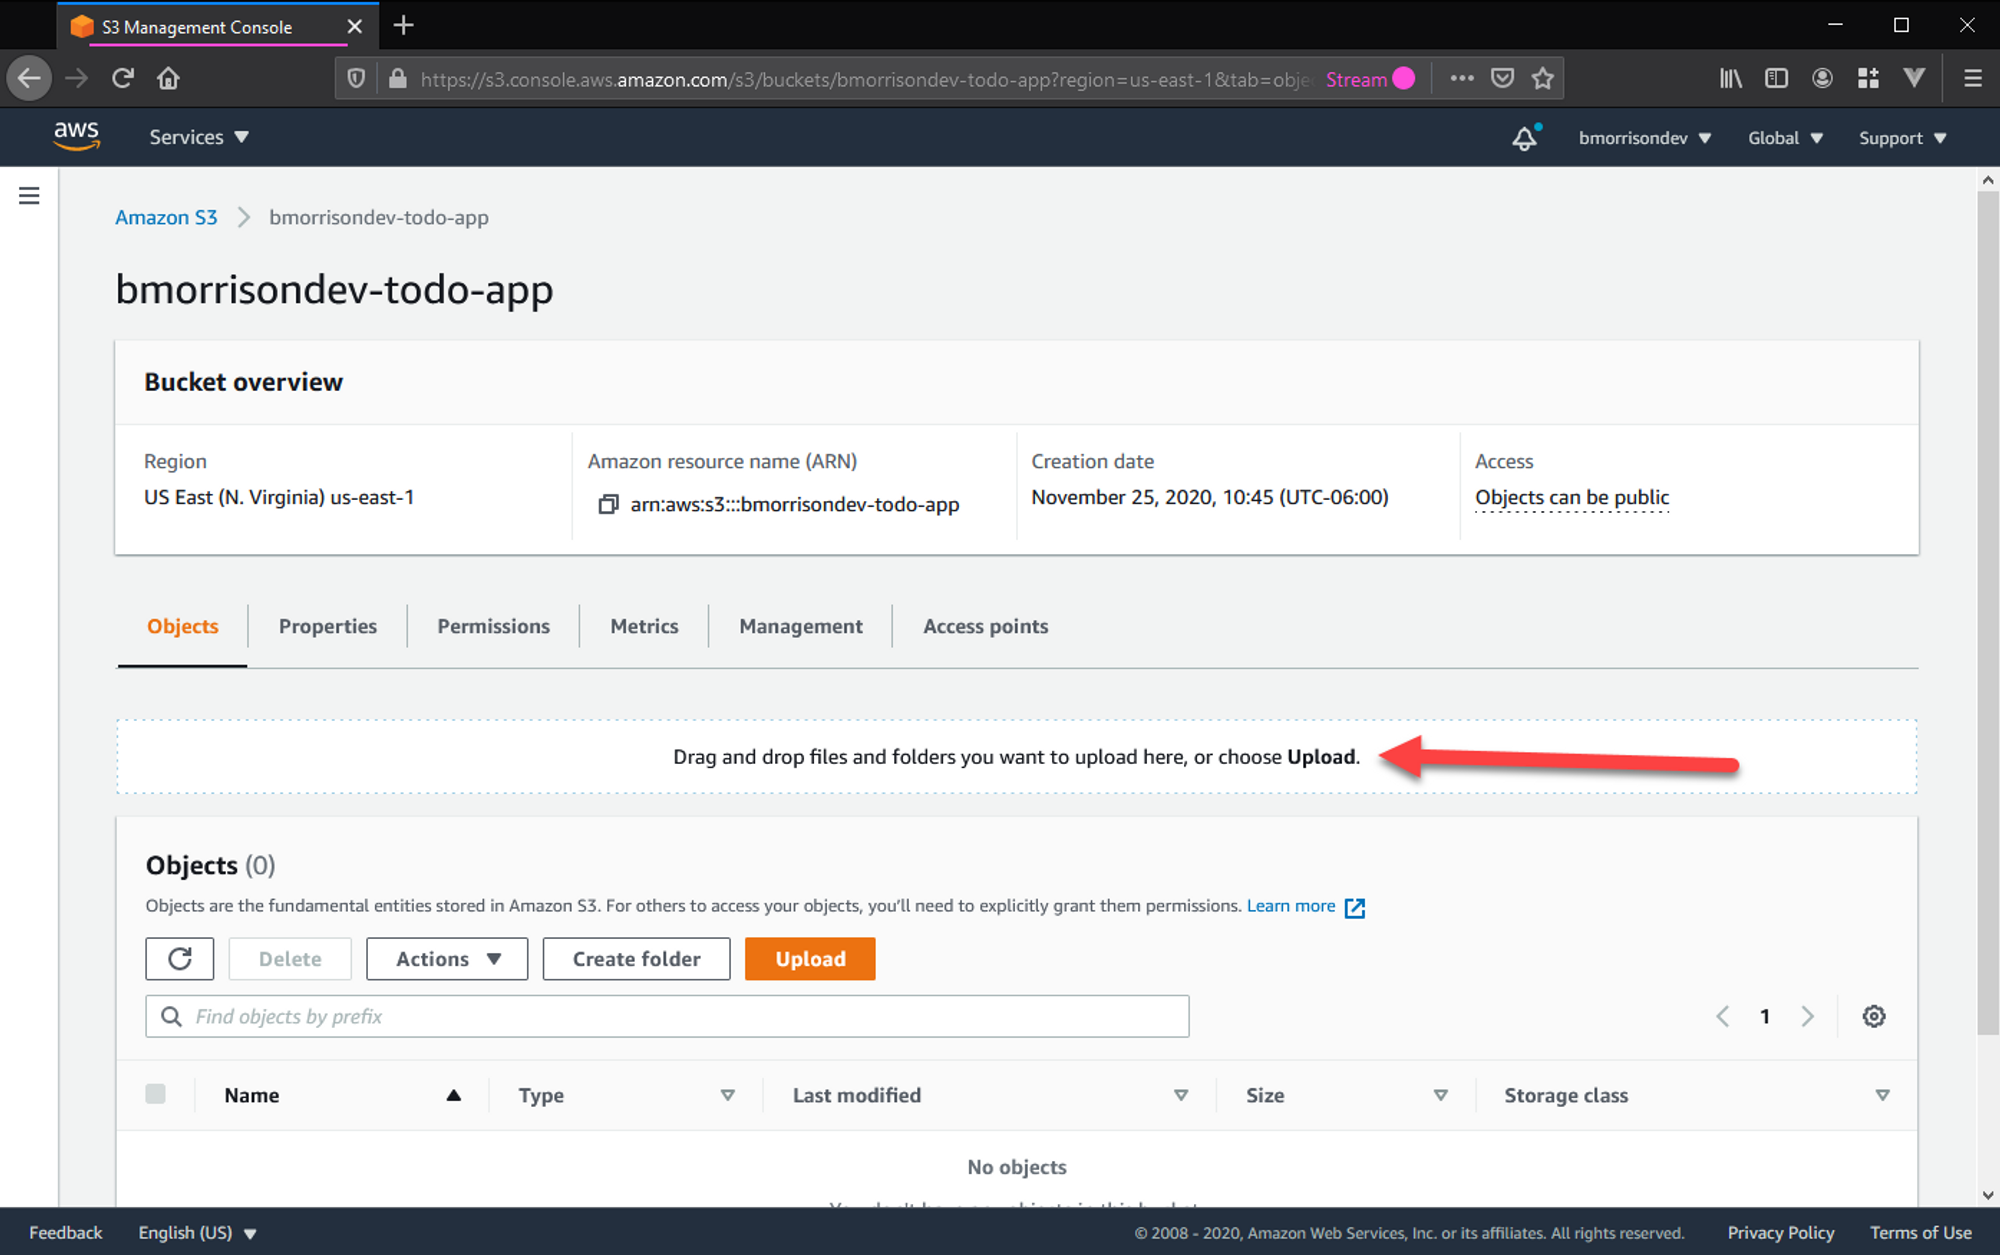The image size is (2000, 1255).
Task: Switch to the Properties tab
Action: (328, 626)
